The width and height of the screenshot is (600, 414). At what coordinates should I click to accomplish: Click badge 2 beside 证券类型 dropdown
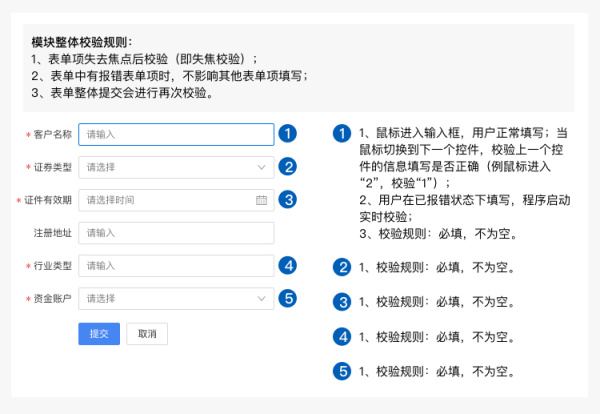coord(288,167)
